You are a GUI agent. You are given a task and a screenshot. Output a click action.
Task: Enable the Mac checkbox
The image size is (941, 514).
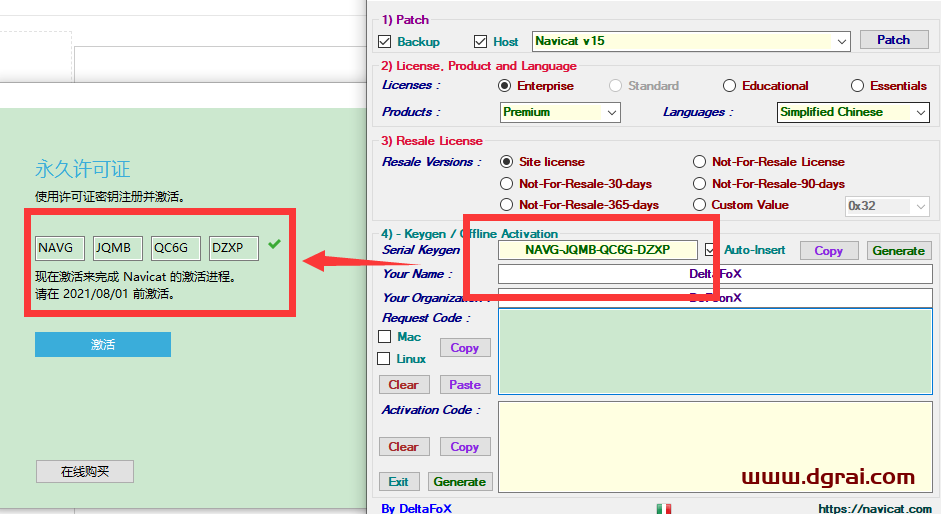tap(385, 337)
